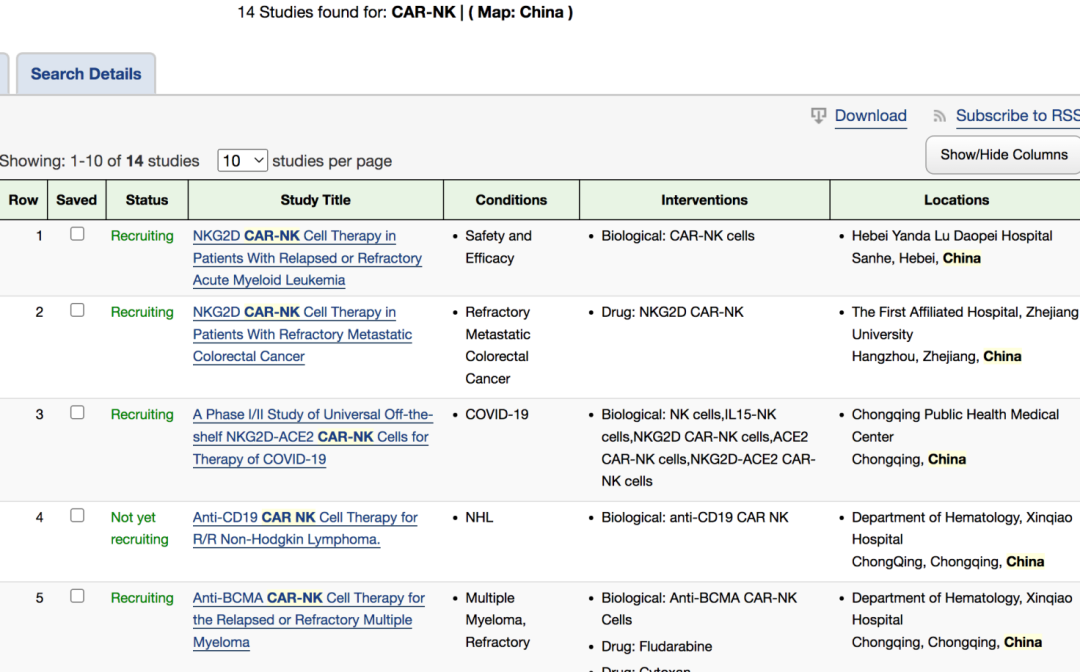Switch to the Search Details tab
Image resolution: width=1080 pixels, height=672 pixels.
click(86, 74)
